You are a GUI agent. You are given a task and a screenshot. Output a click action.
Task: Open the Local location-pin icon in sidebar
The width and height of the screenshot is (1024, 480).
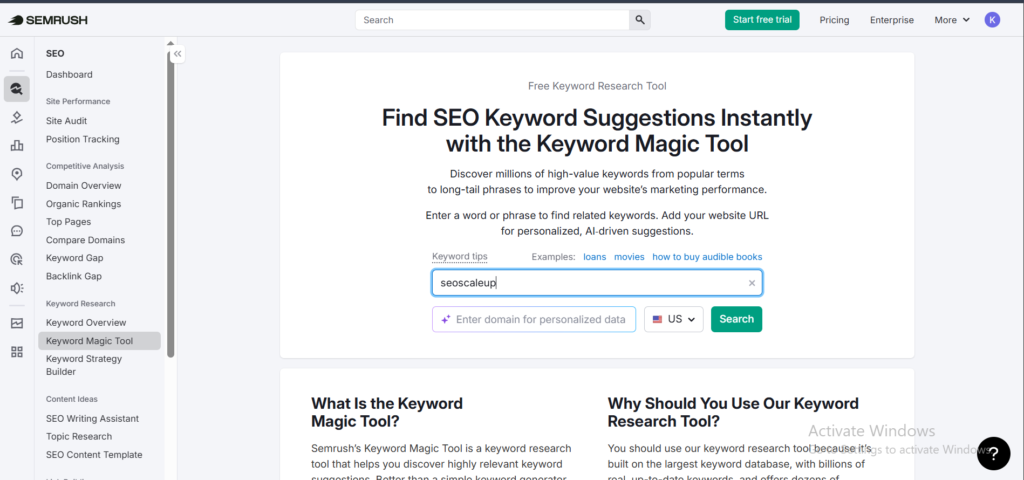point(17,174)
